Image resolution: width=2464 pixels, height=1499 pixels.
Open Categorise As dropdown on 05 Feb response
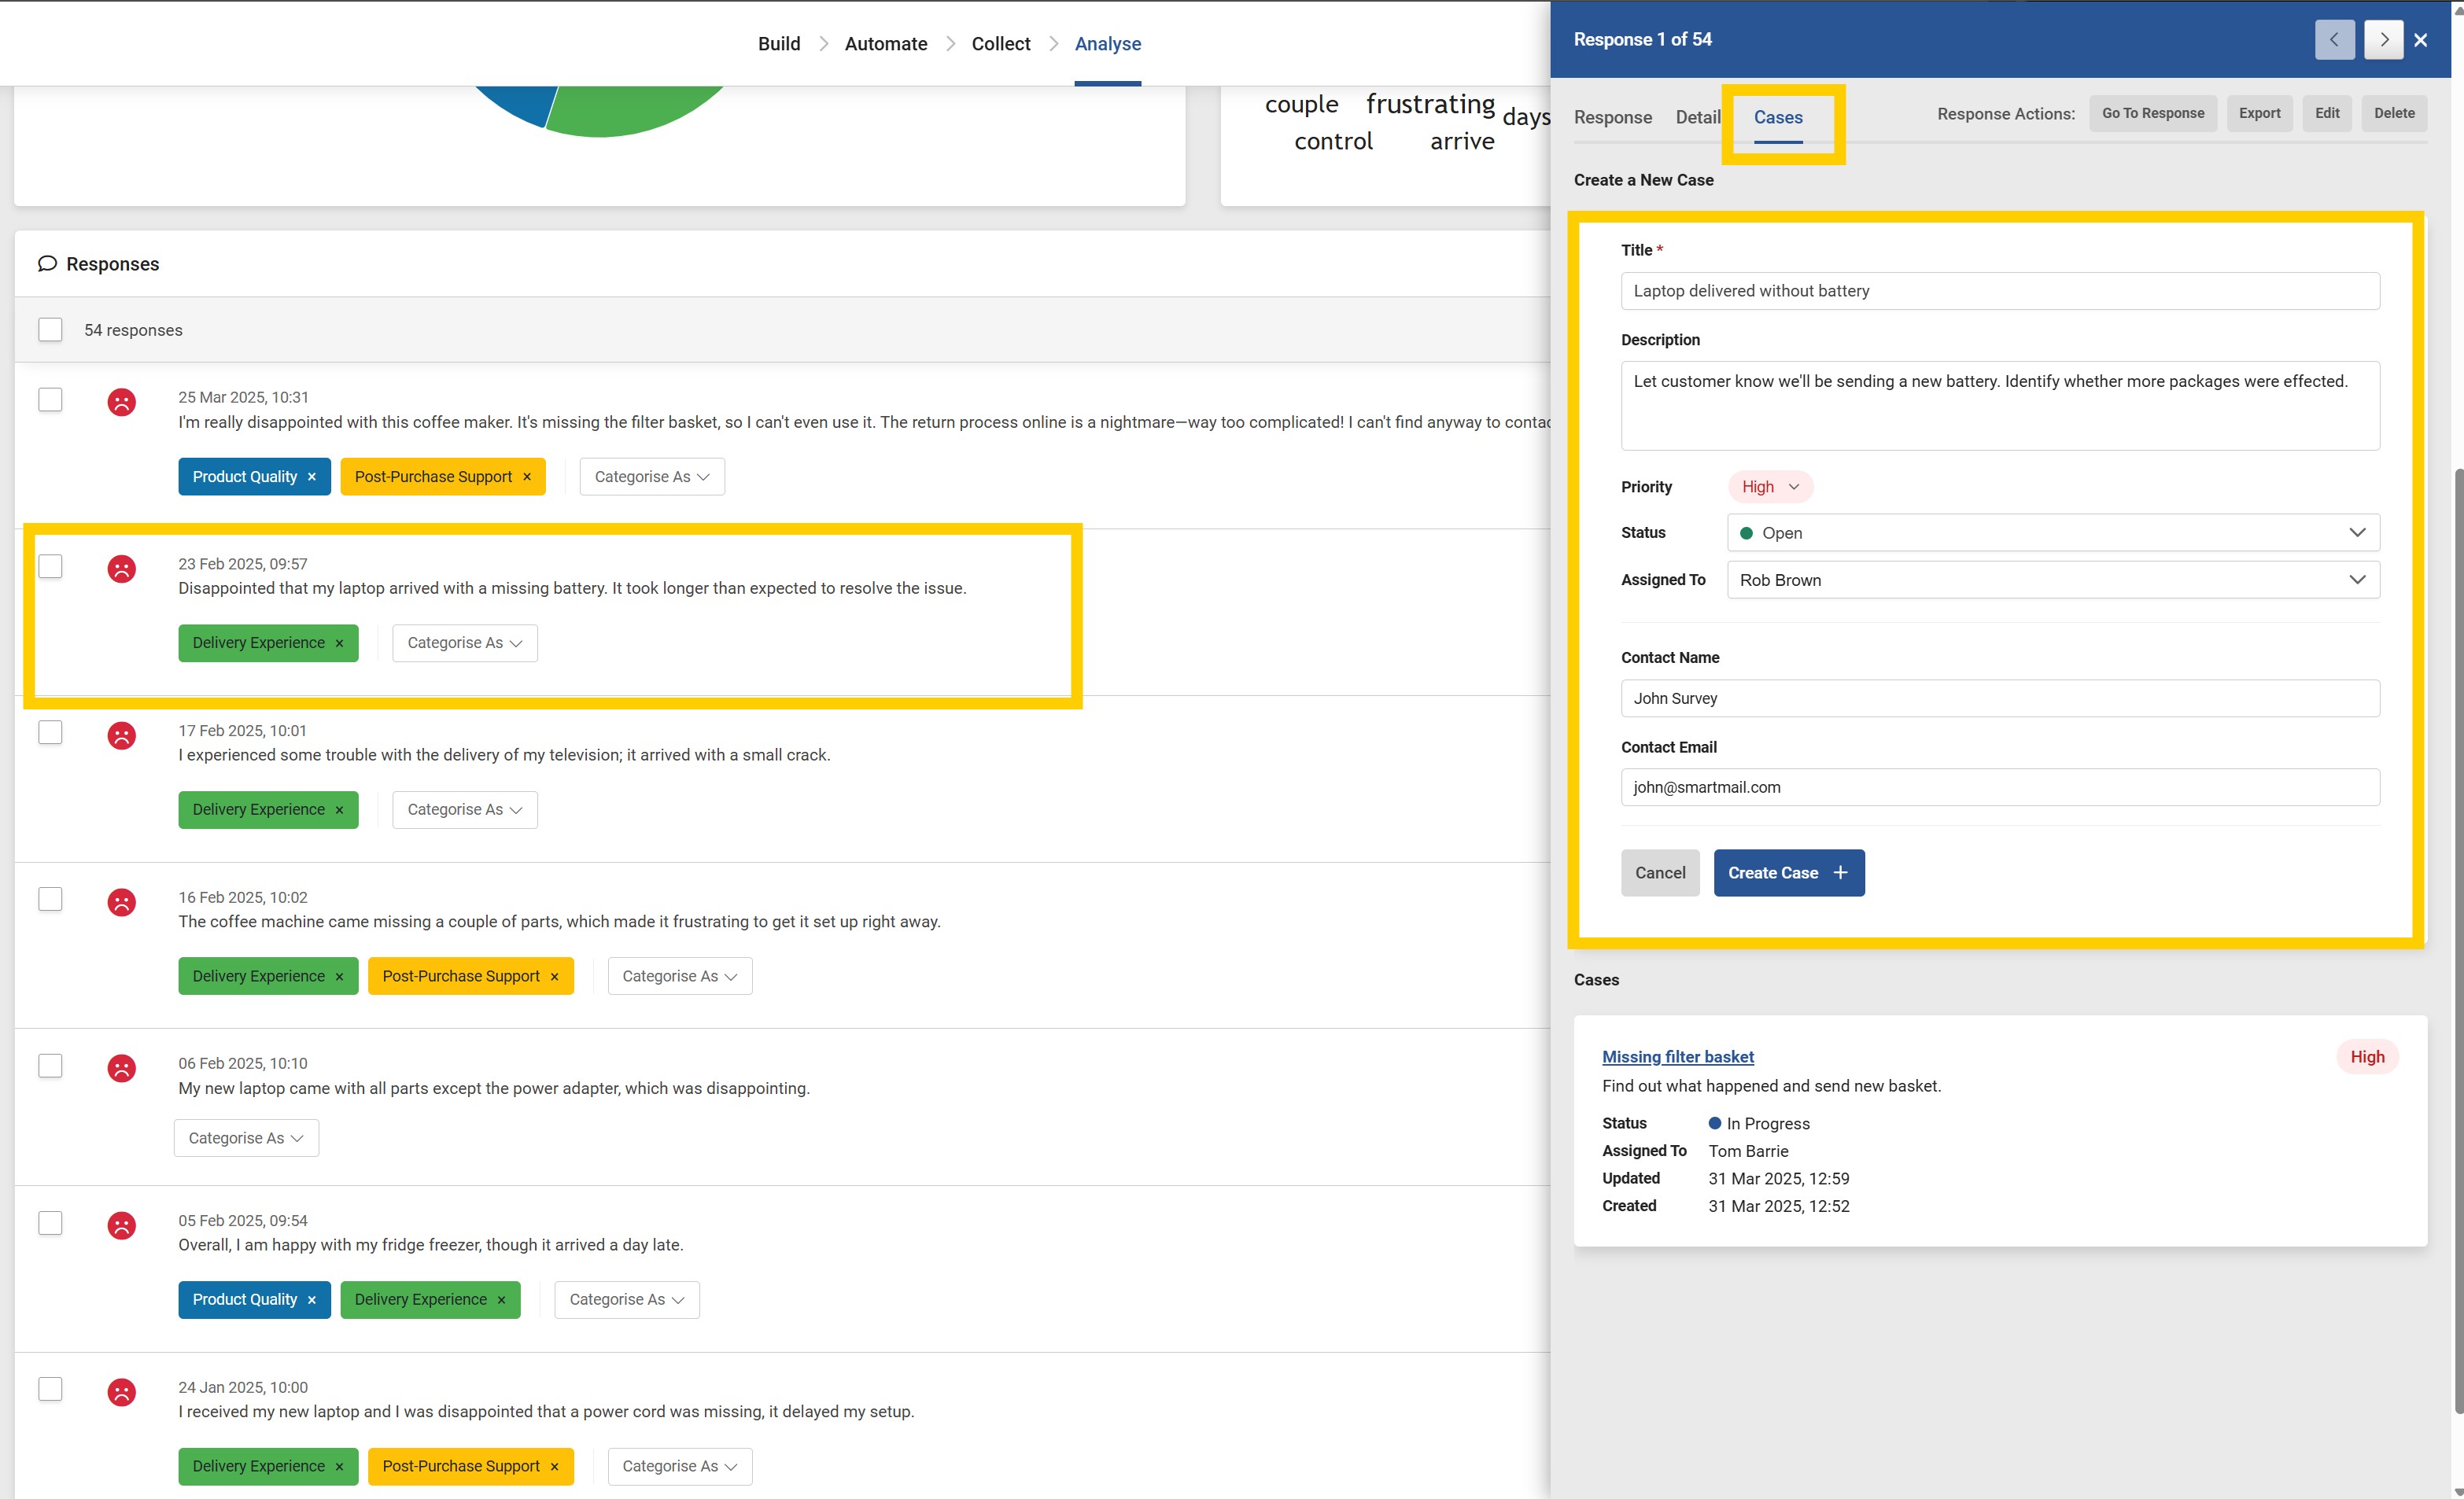click(627, 1300)
